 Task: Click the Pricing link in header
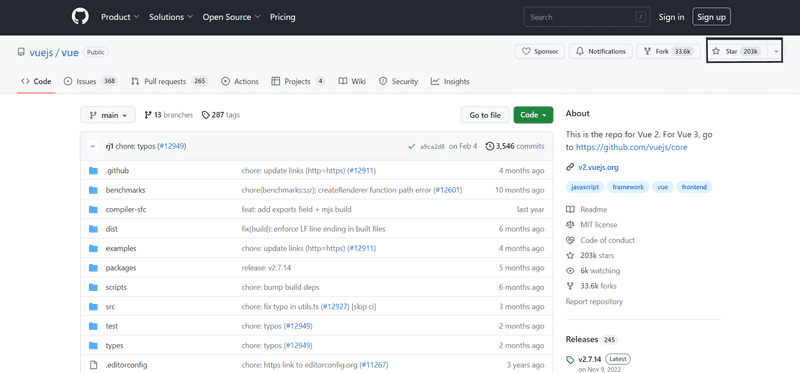click(x=283, y=17)
